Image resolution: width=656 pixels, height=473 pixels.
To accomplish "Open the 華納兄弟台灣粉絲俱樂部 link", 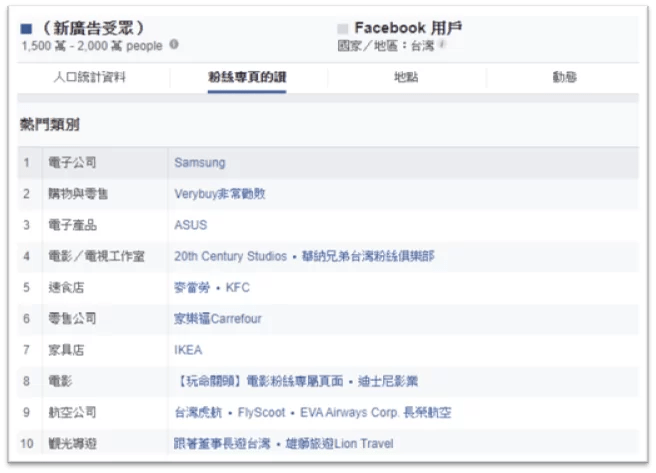I will pyautogui.click(x=368, y=256).
